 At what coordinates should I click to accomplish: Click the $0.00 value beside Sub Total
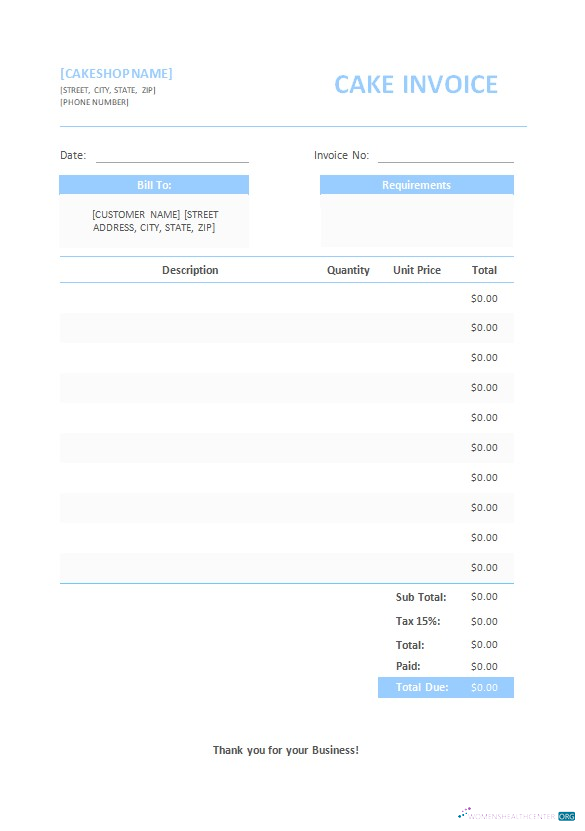pos(484,597)
